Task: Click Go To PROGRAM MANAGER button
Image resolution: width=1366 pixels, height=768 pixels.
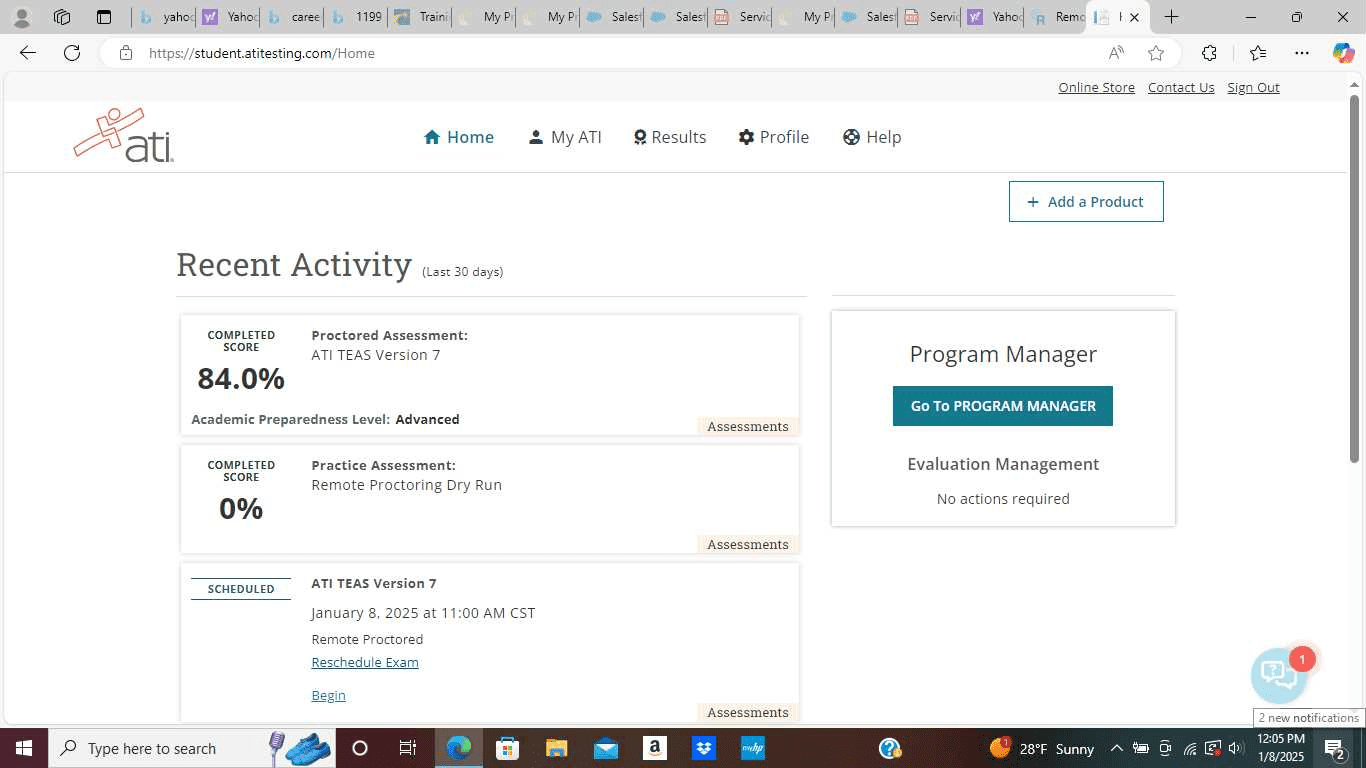Action: [x=1002, y=406]
